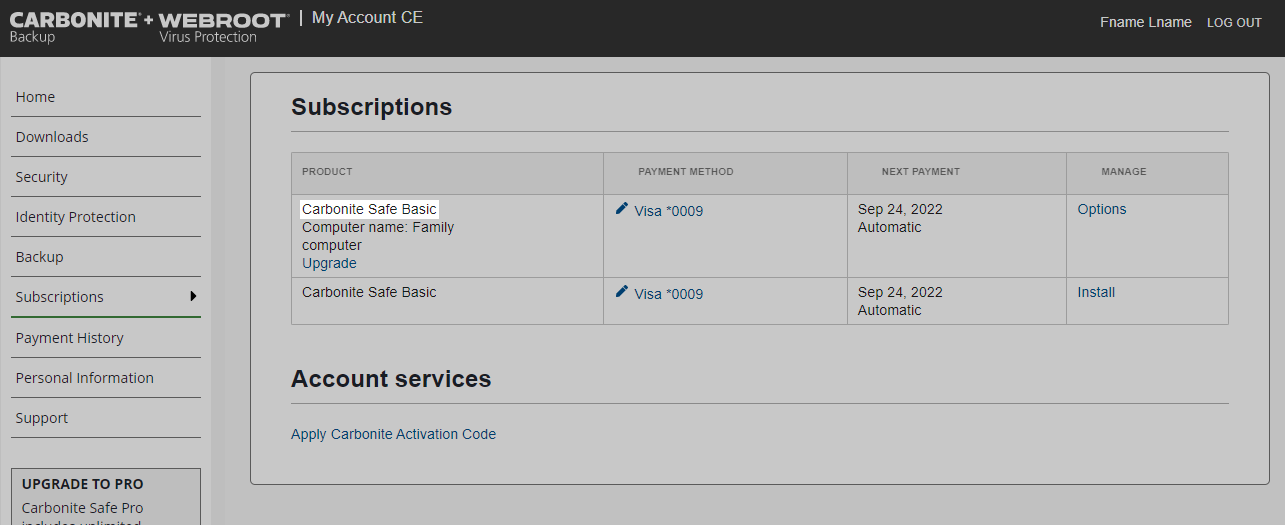Click PRODUCT column header
The height and width of the screenshot is (525, 1285).
[327, 172]
